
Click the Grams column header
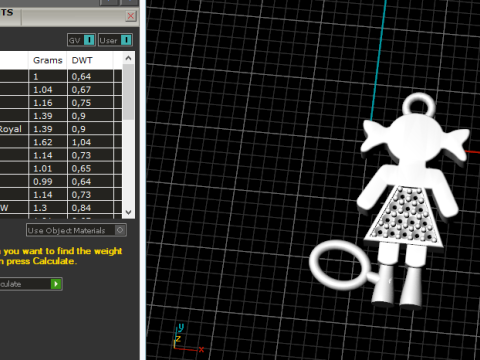coord(48,60)
